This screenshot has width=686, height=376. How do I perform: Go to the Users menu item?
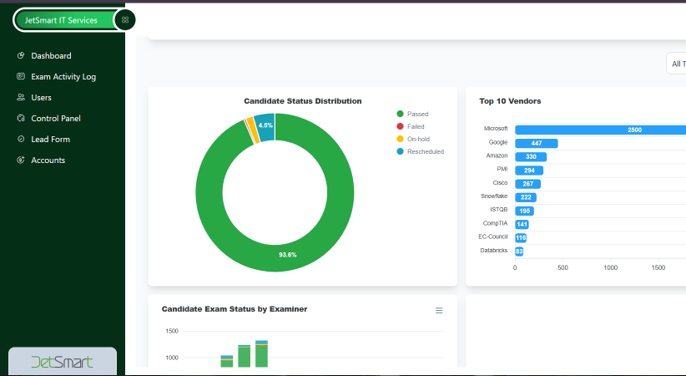(x=41, y=98)
